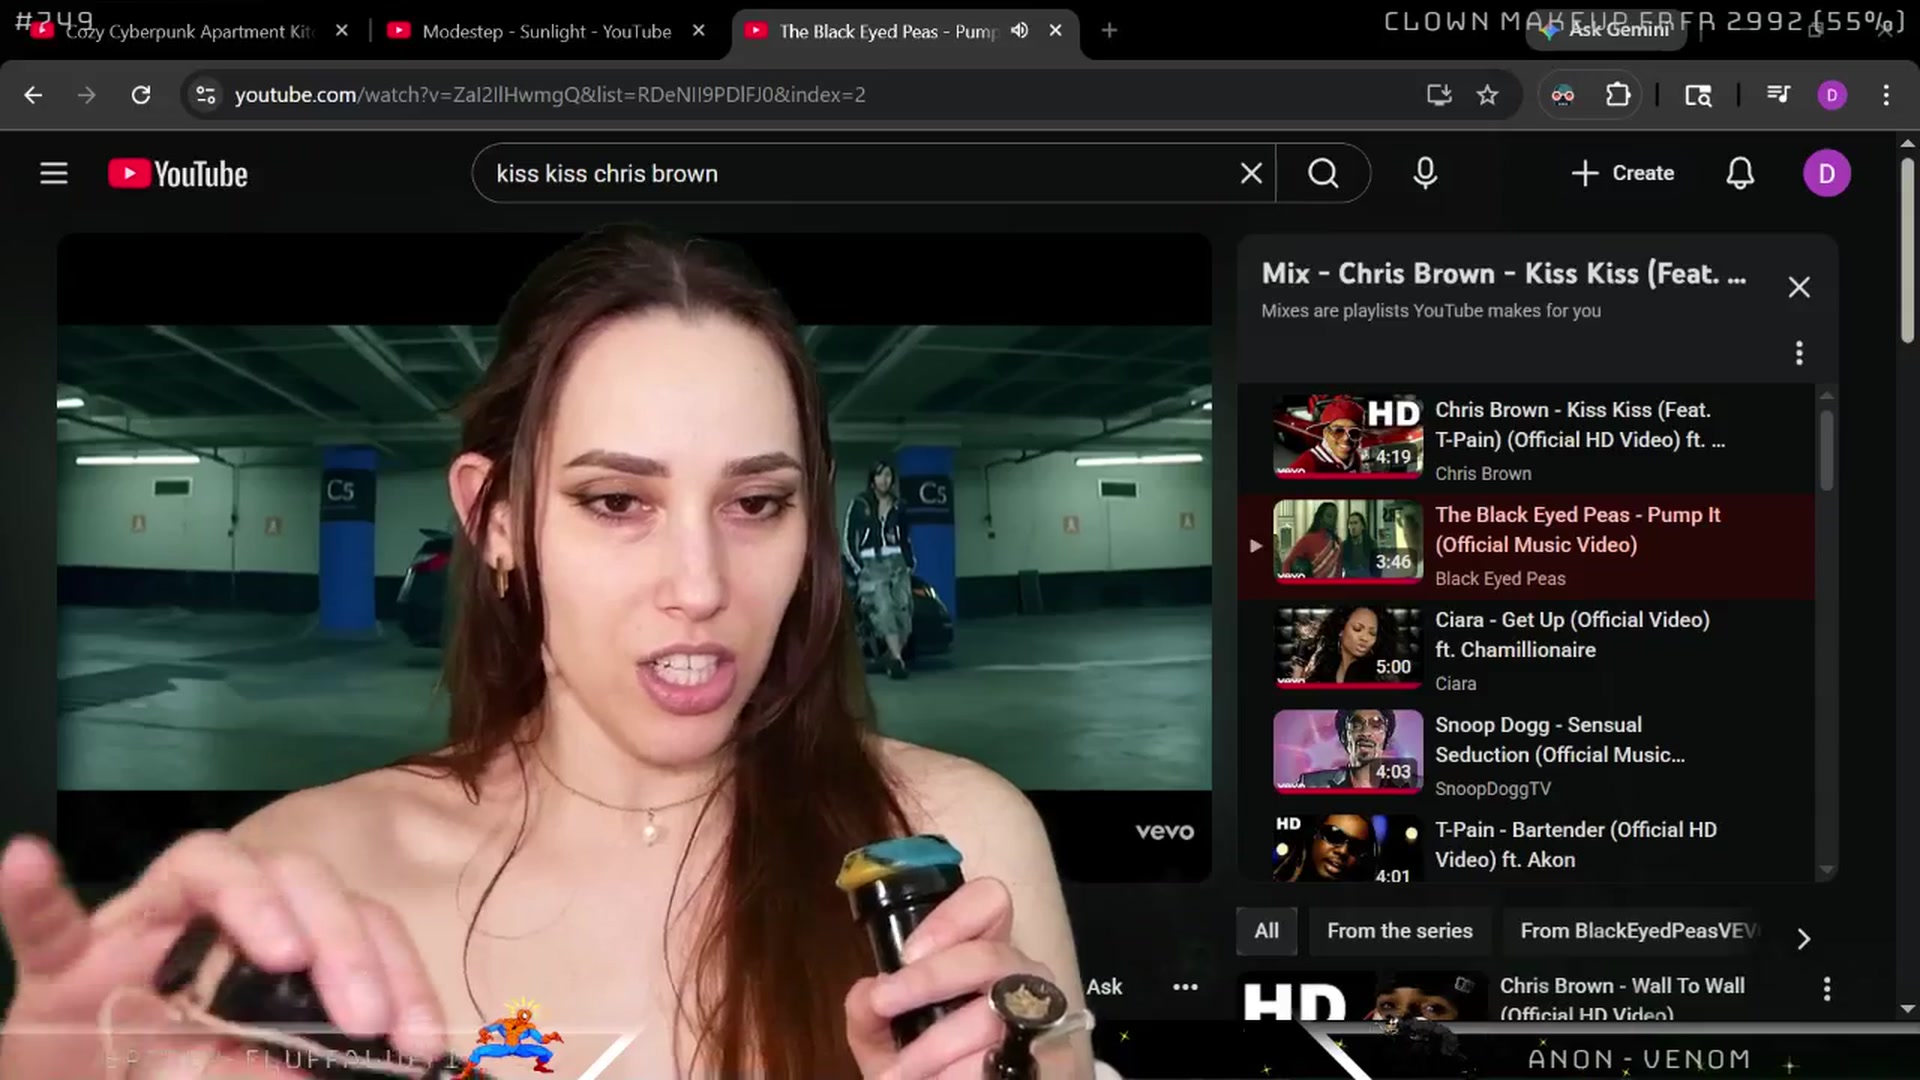Click the install app icon in address bar

(x=1439, y=95)
